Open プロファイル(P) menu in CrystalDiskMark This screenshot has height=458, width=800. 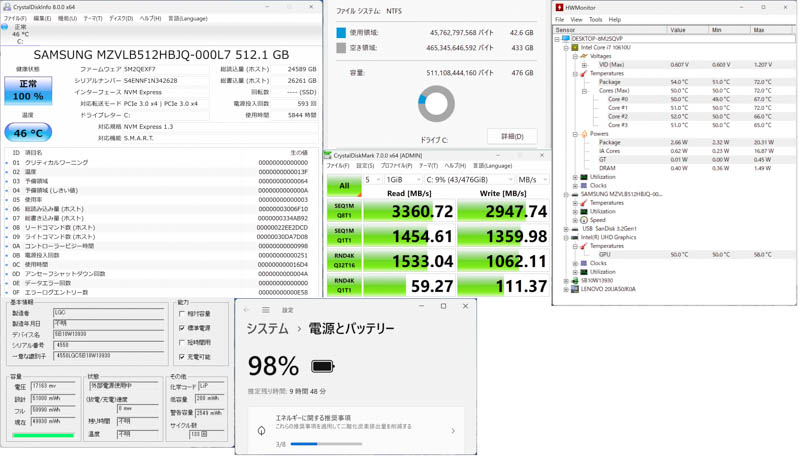click(x=396, y=166)
